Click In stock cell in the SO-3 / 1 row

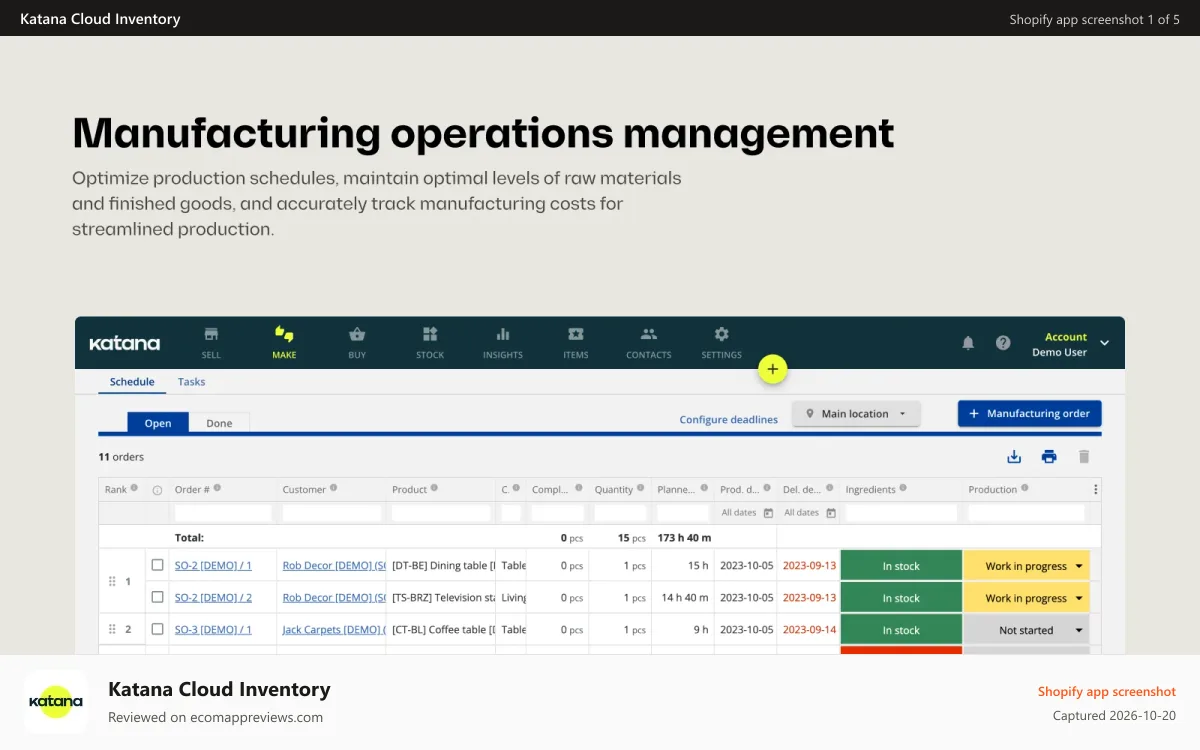click(x=901, y=630)
